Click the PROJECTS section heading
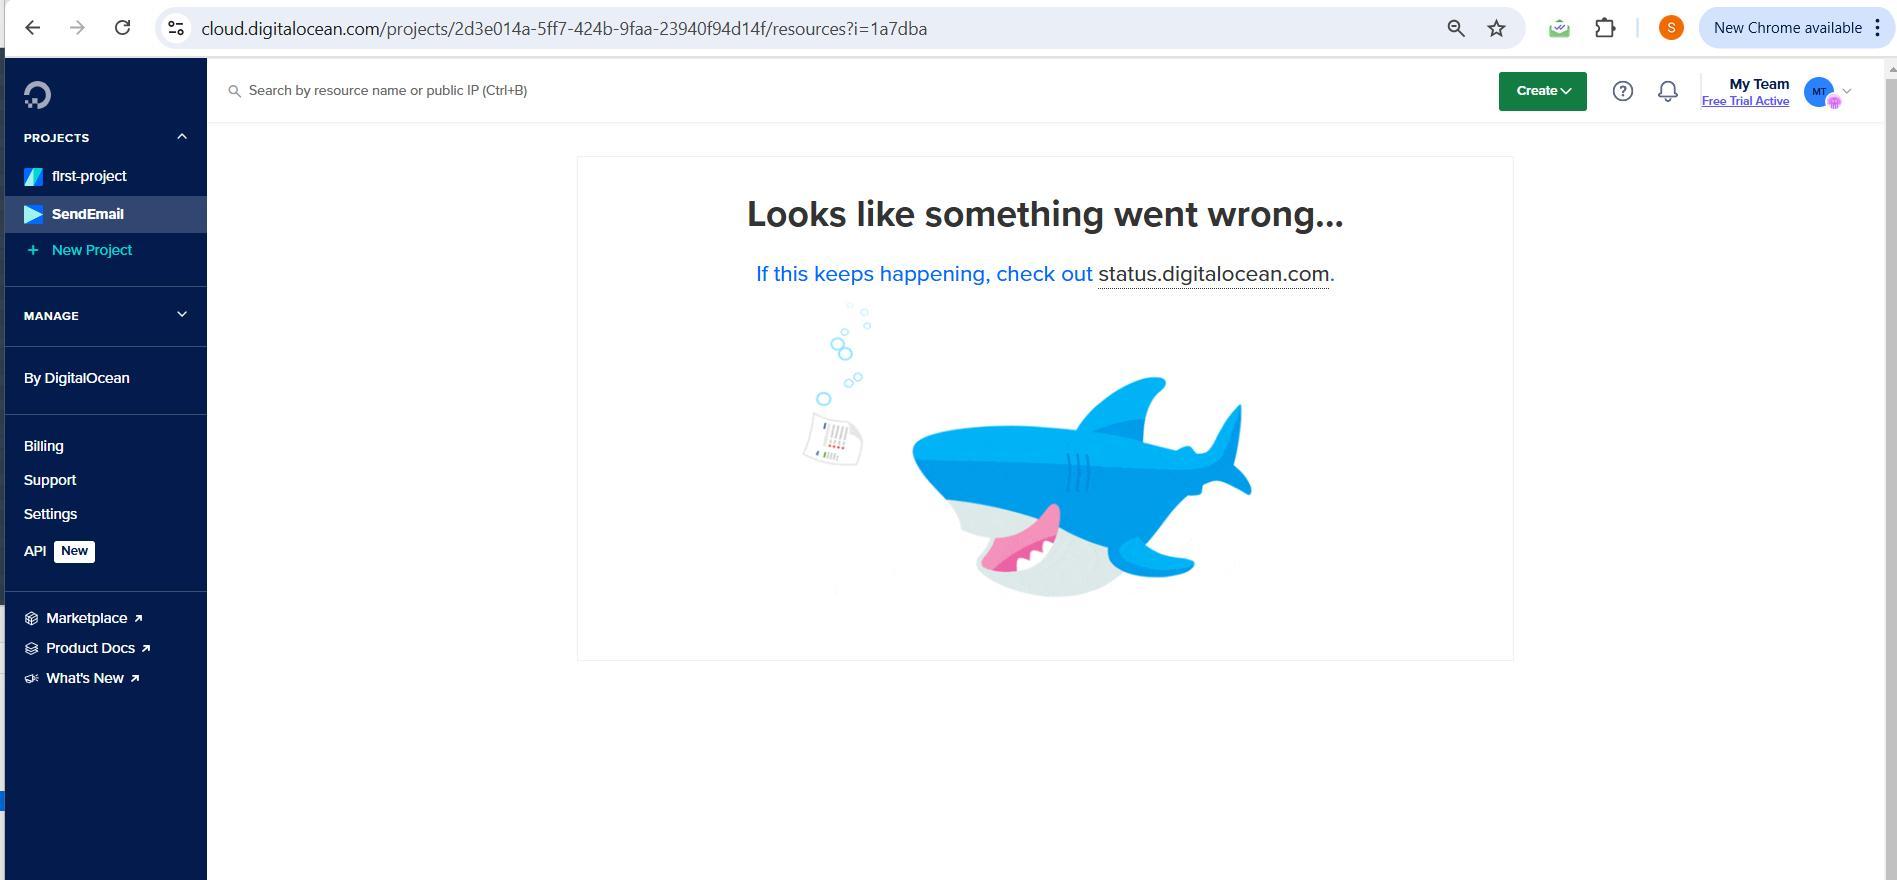This screenshot has height=880, width=1897. coord(57,138)
